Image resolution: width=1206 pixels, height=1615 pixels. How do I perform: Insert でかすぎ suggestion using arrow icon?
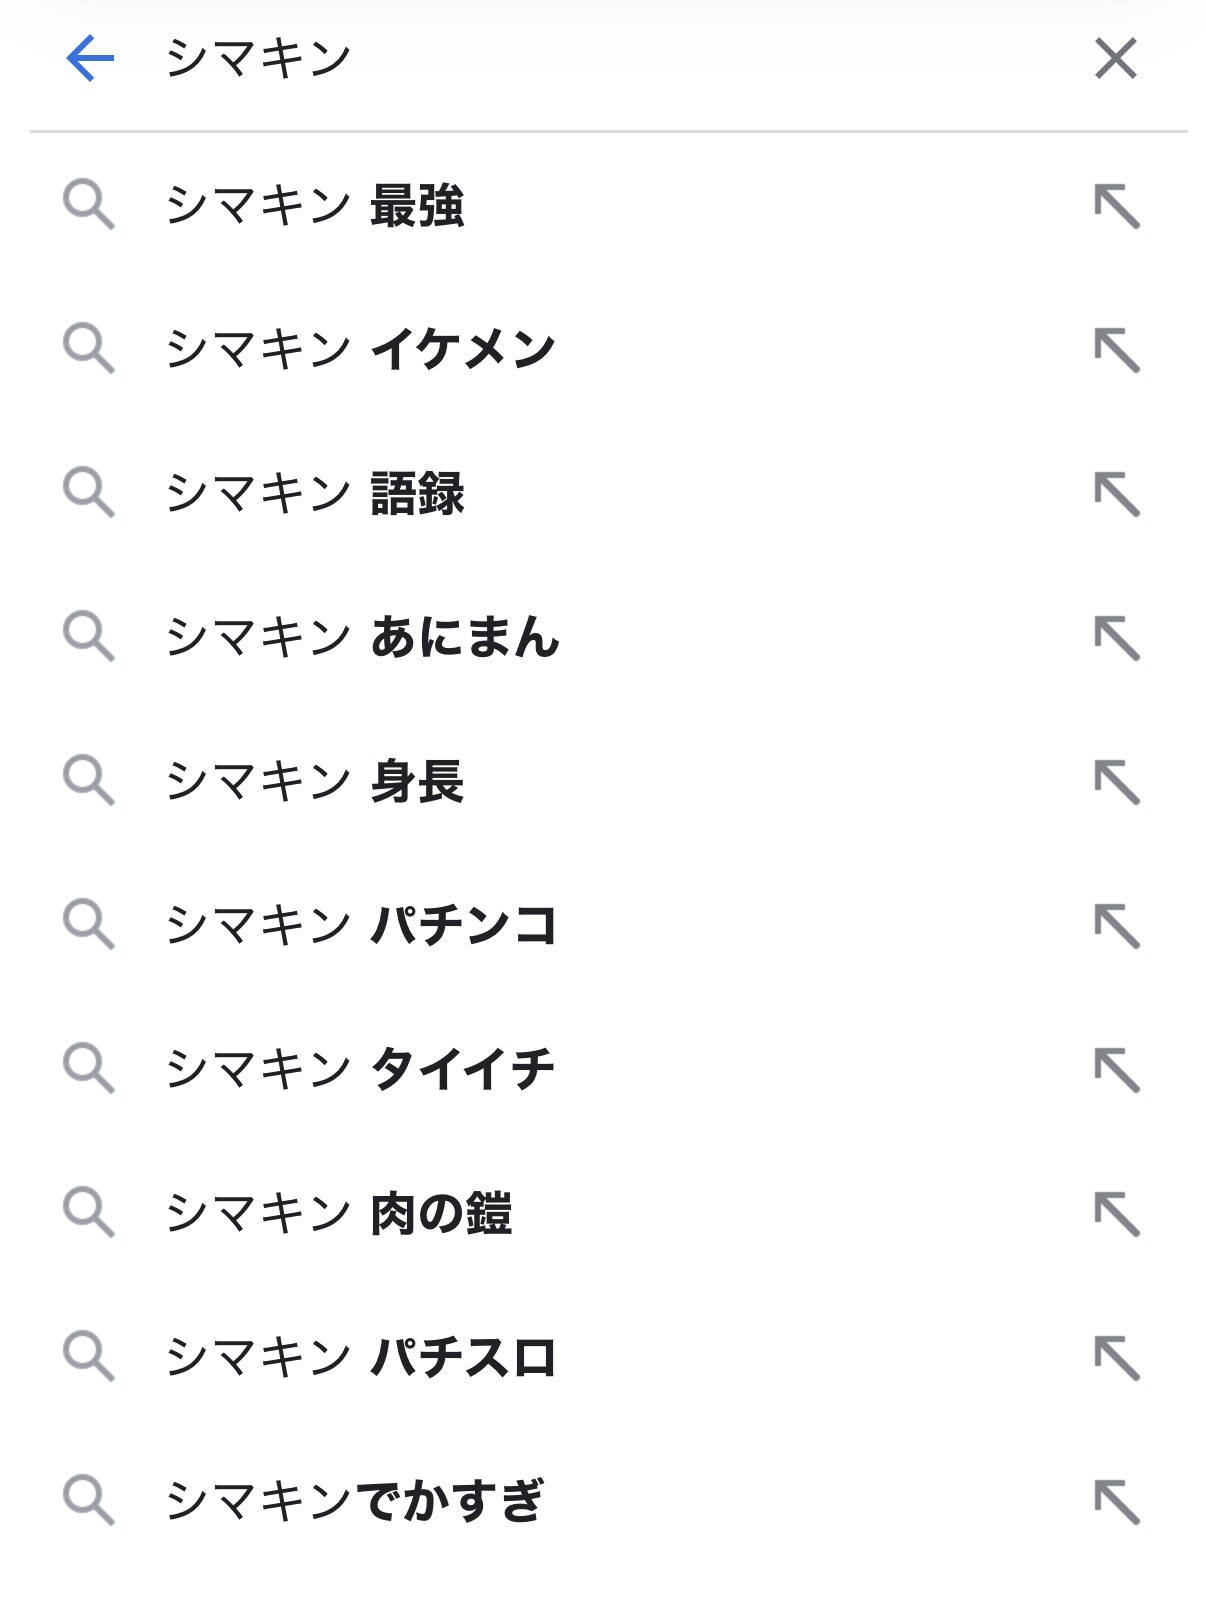(x=1116, y=1501)
